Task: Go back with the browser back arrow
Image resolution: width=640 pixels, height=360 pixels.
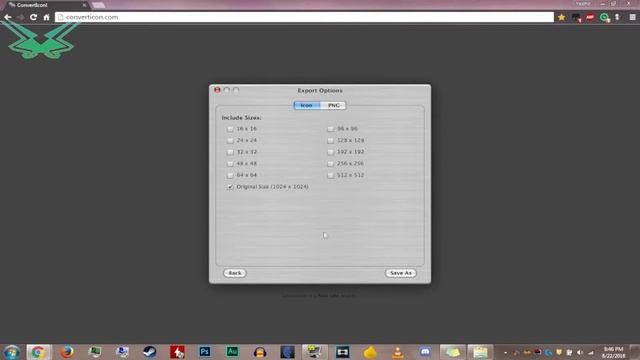Action: coord(8,17)
